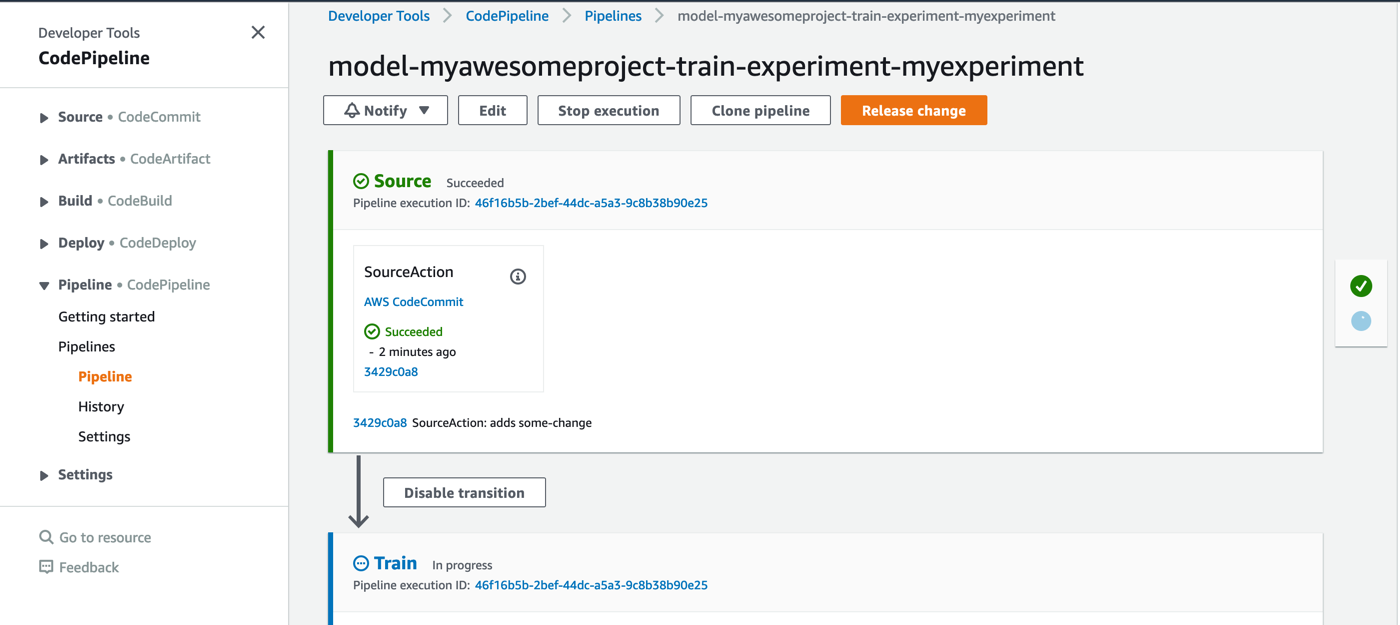Open pipeline History in sidebar
The height and width of the screenshot is (625, 1400).
tap(101, 407)
